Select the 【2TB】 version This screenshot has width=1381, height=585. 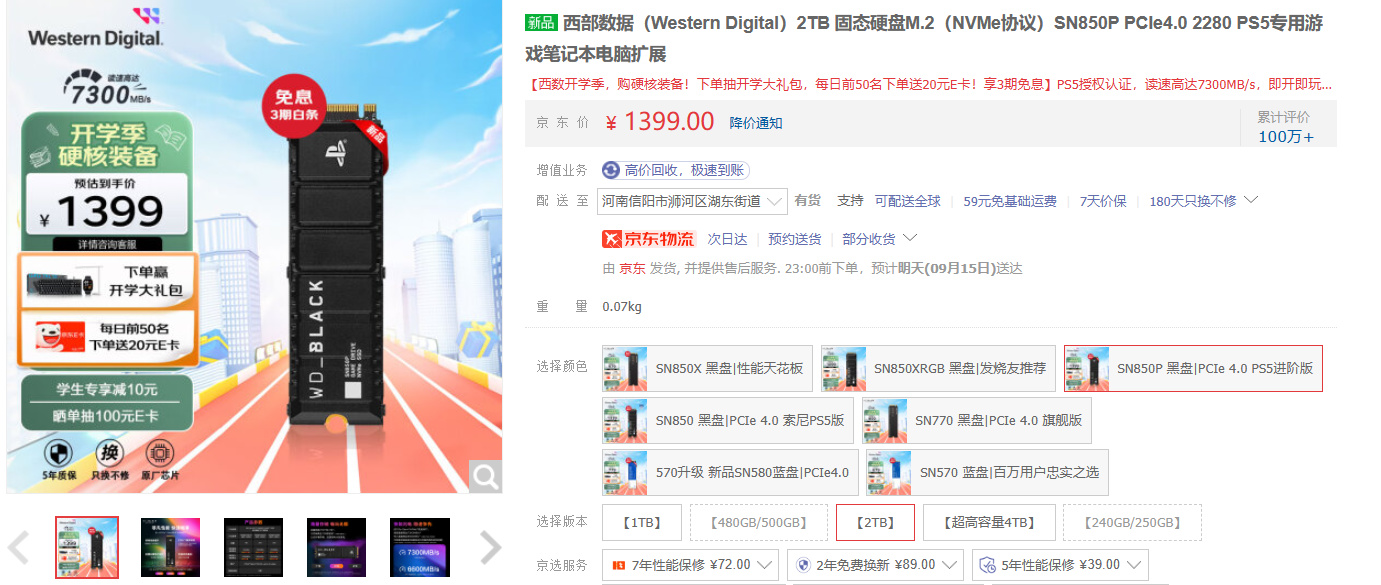tap(875, 522)
